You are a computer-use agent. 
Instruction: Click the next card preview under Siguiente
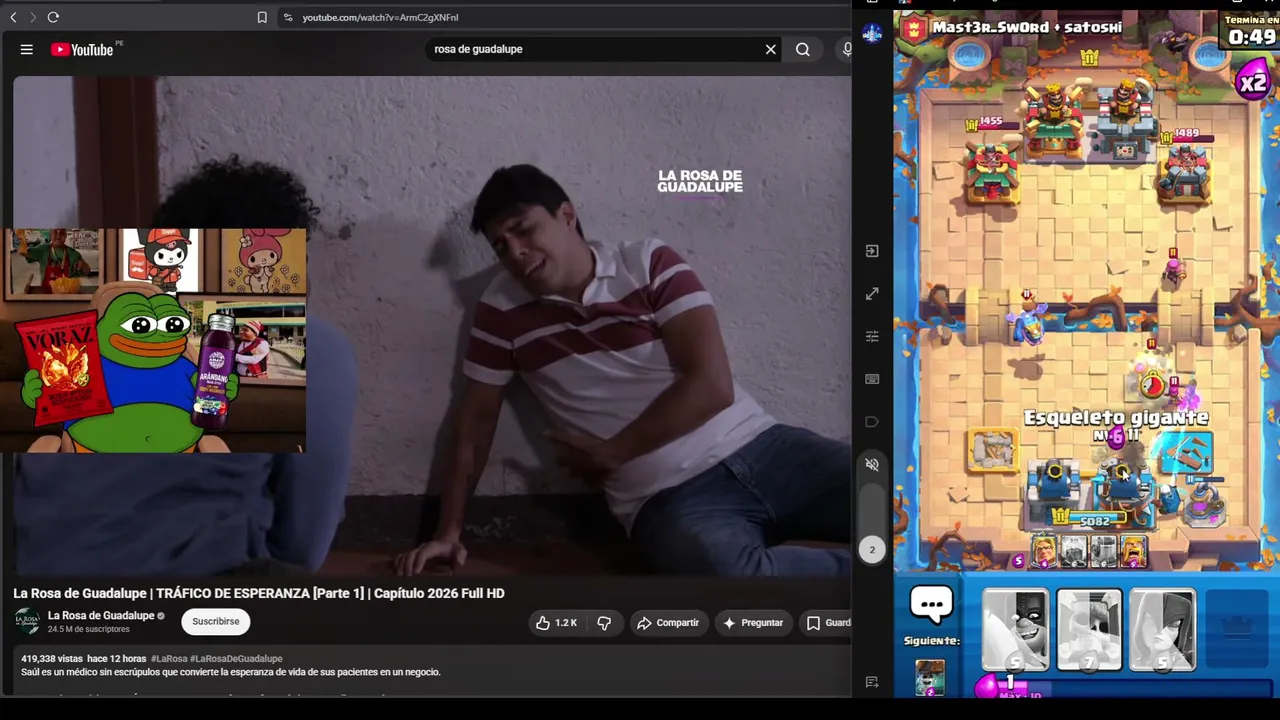tap(930, 677)
